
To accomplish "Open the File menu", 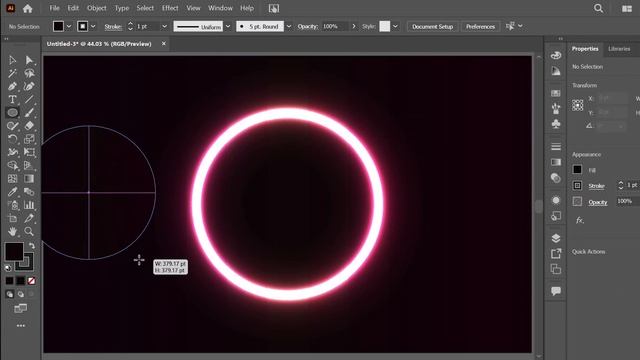I will [54, 8].
